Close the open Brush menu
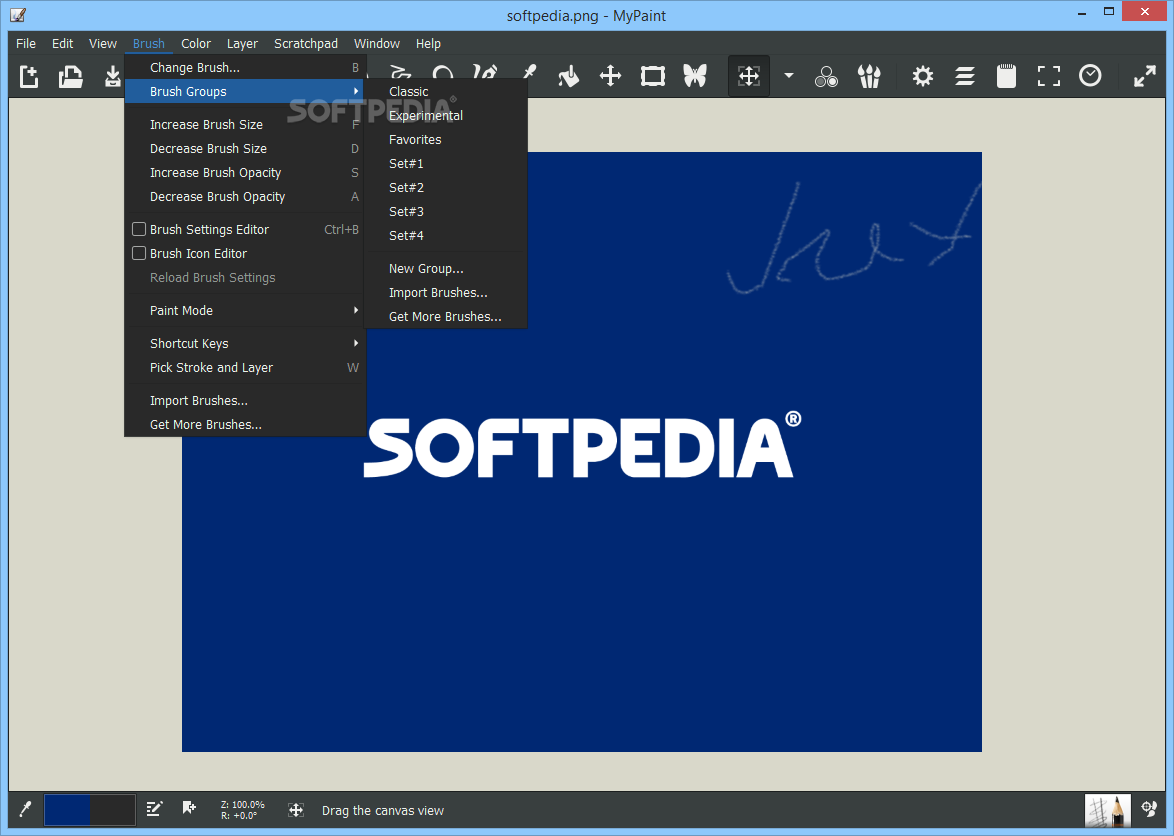 click(x=148, y=43)
